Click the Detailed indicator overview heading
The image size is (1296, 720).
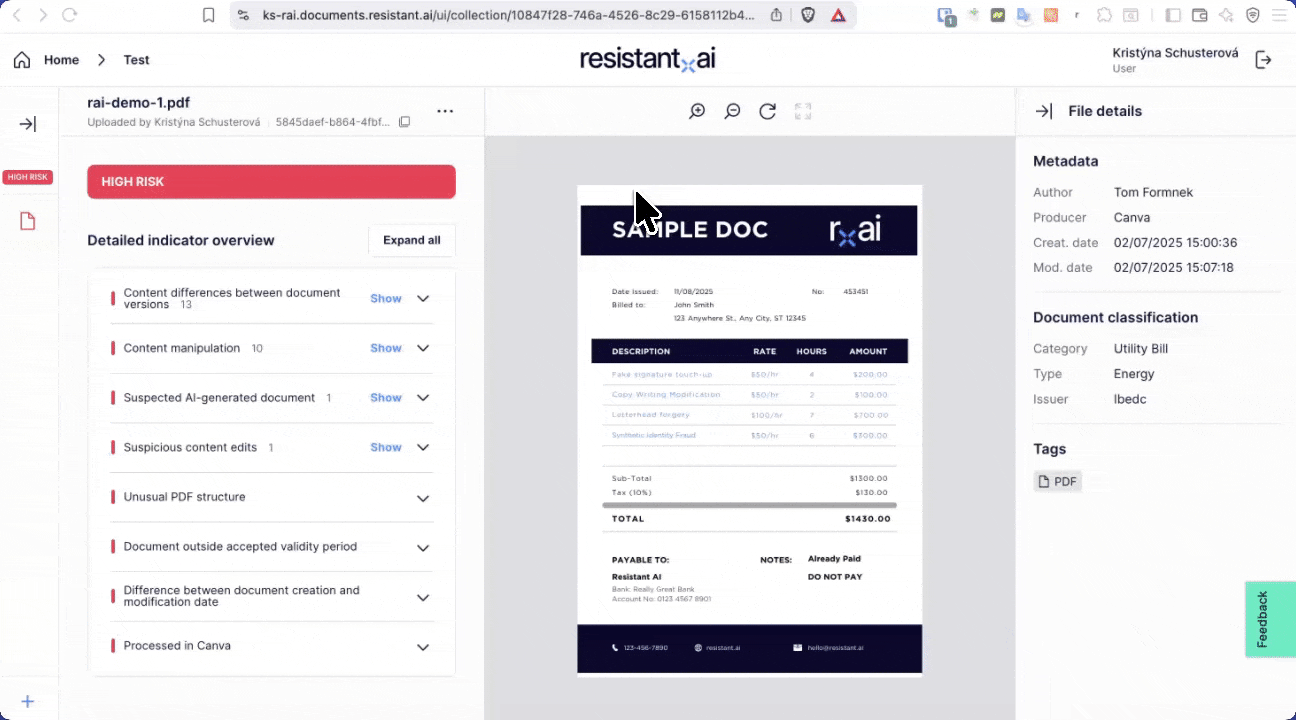coord(181,240)
